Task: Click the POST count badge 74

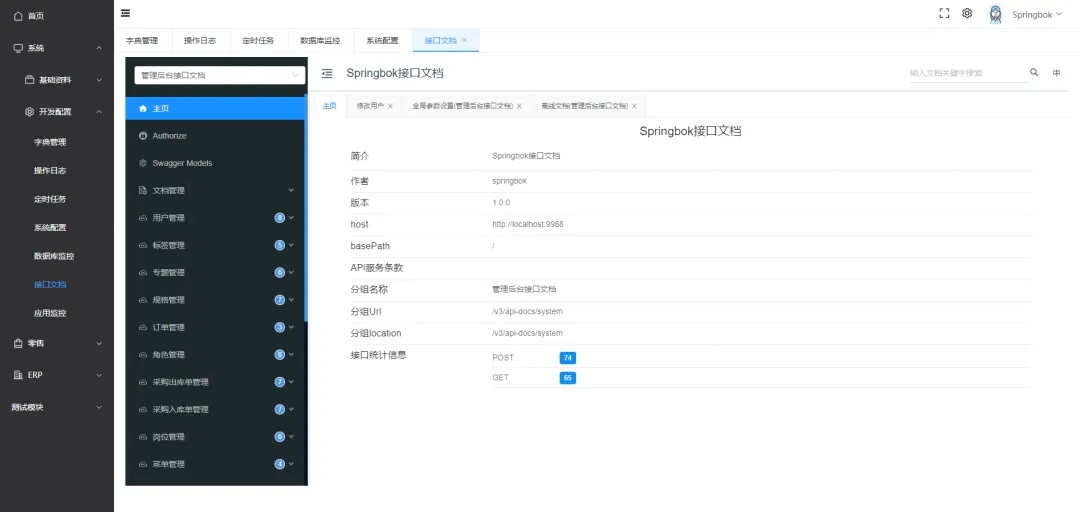Action: [568, 358]
